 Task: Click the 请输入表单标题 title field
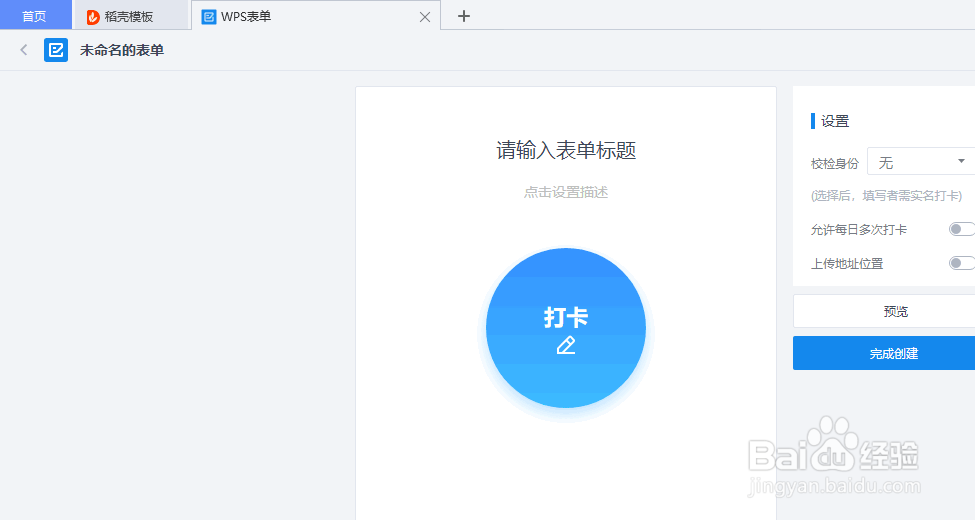coord(566,150)
